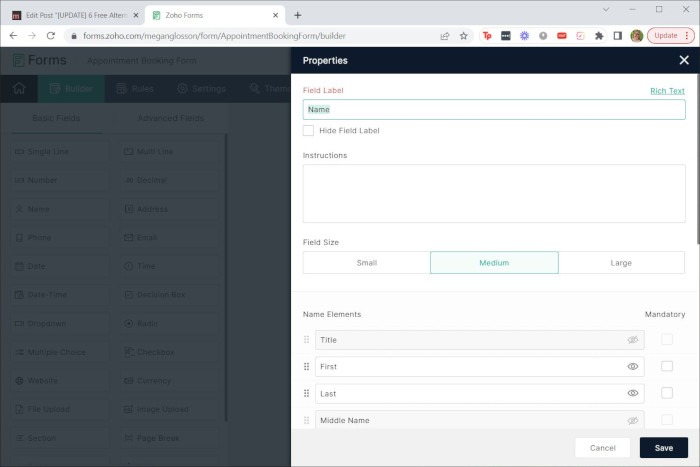Close the Properties panel
The image size is (700, 467).
[683, 60]
